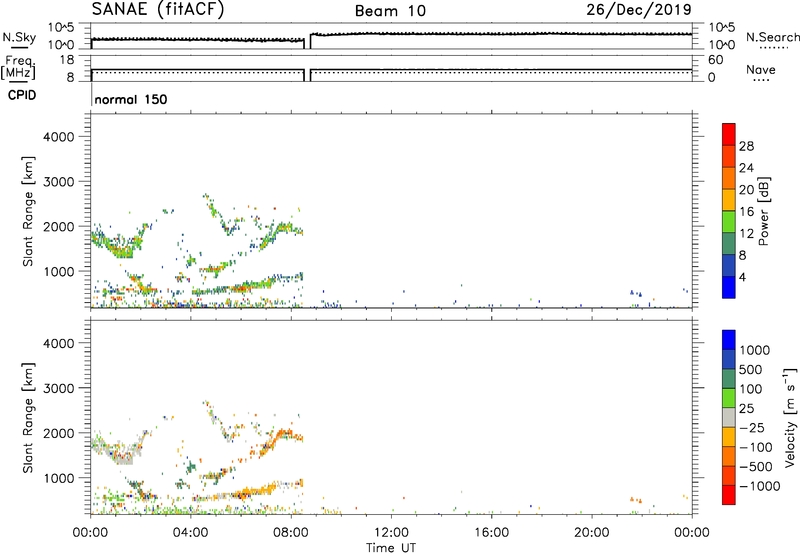Select the '60' Nave axis tick label
The width and height of the screenshot is (800, 554).
pyautogui.click(x=715, y=60)
